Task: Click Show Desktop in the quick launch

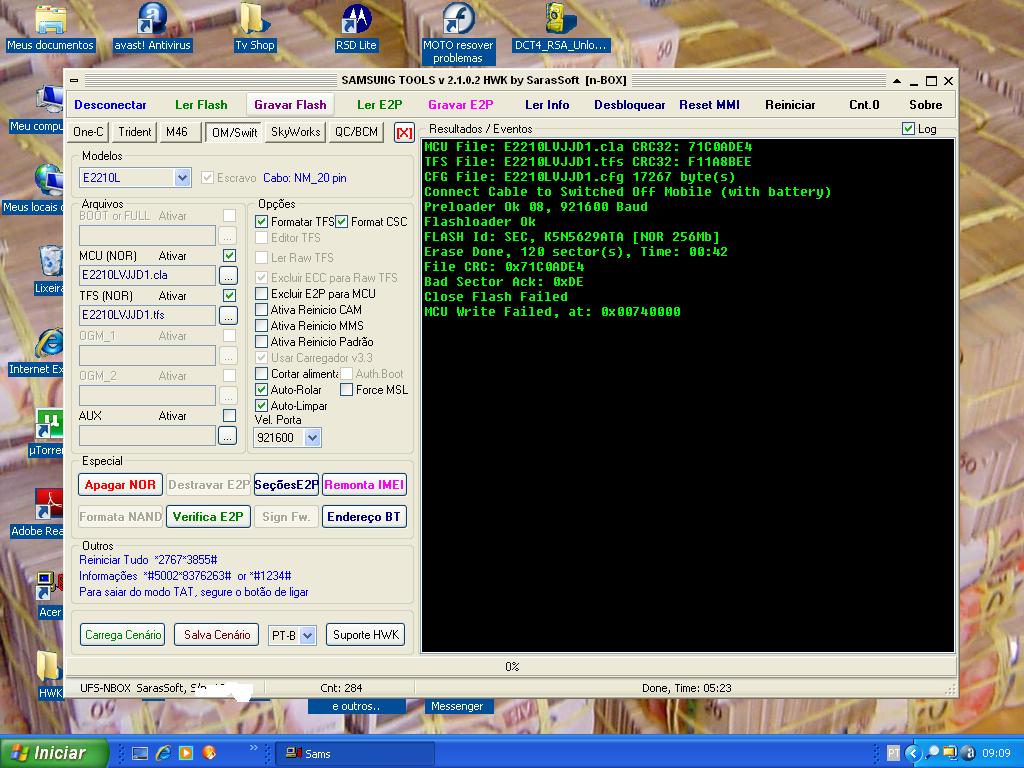Action: tap(140, 753)
